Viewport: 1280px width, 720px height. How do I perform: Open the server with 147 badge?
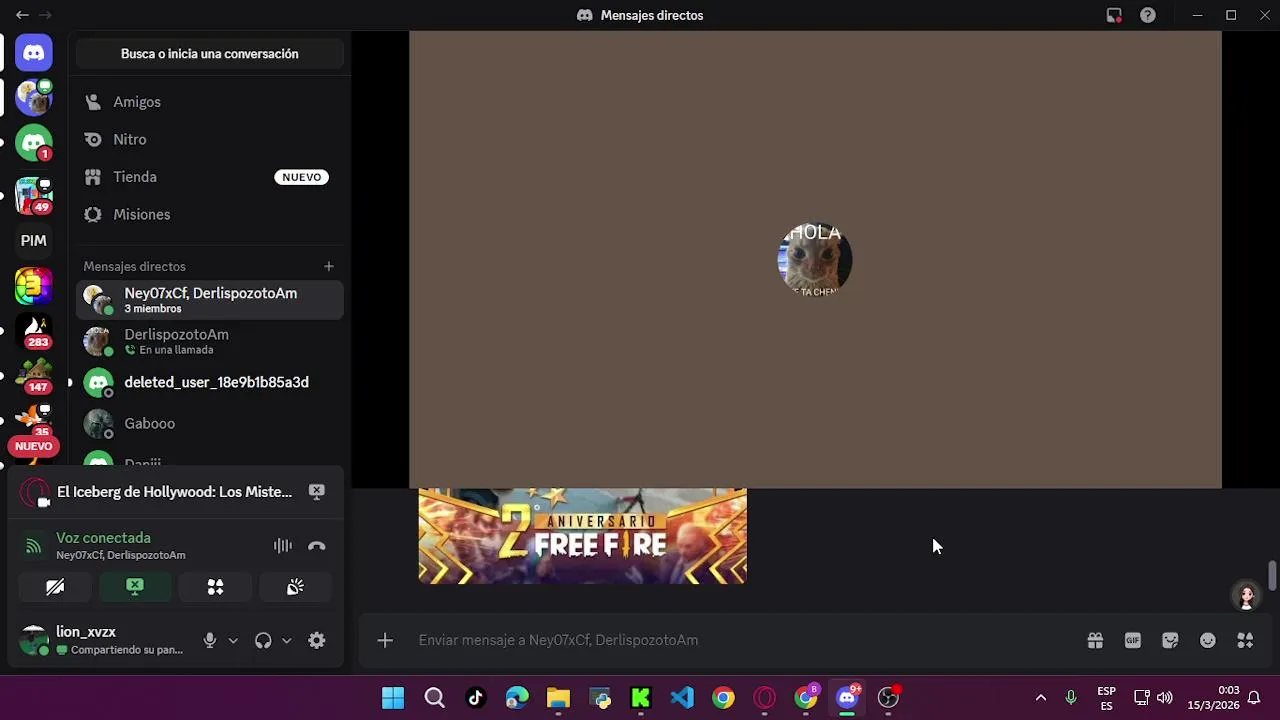click(34, 376)
